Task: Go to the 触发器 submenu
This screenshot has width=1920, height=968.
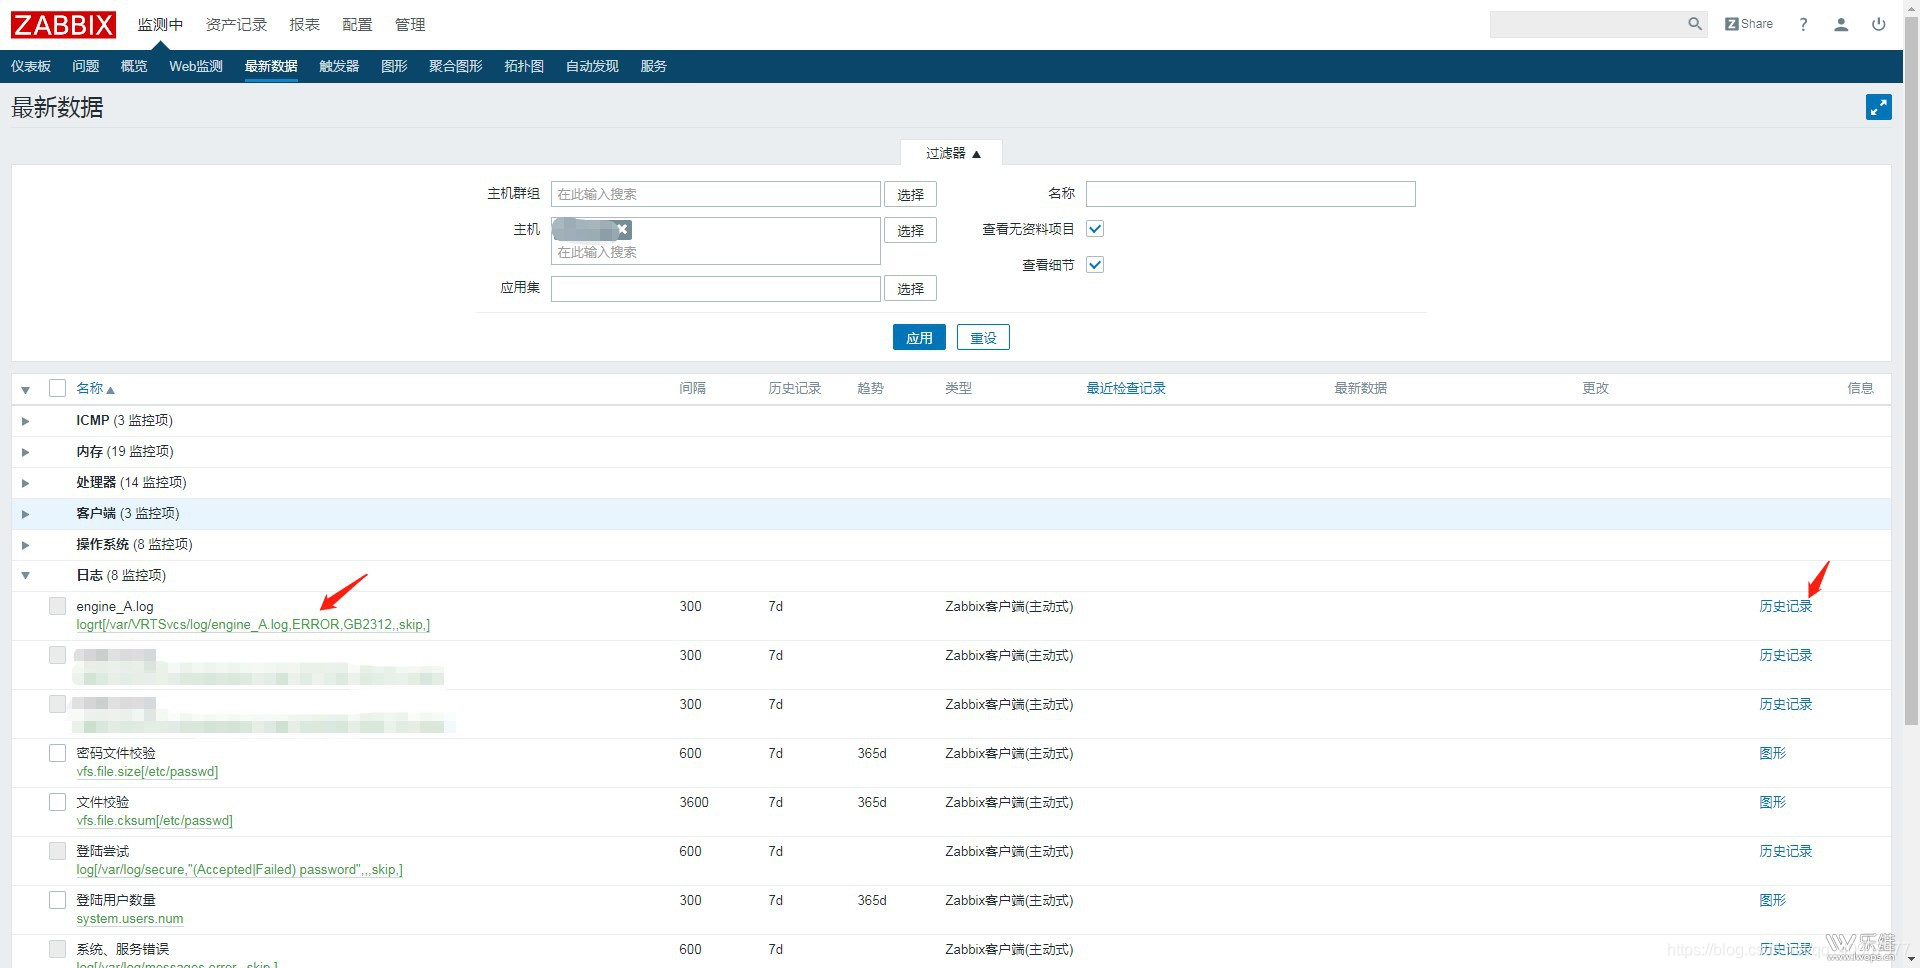Action: point(339,66)
